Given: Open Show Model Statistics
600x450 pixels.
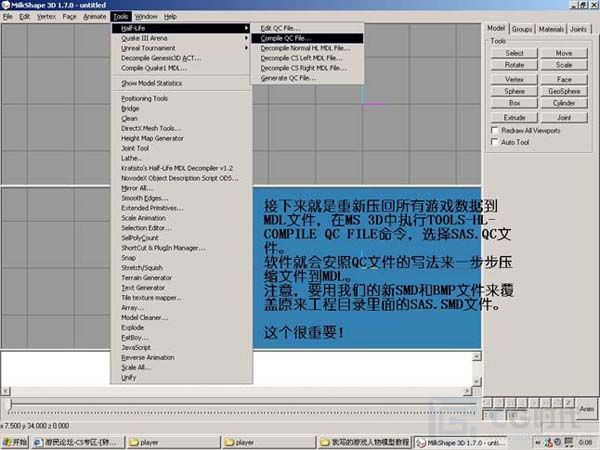Looking at the screenshot, I should click(181, 83).
